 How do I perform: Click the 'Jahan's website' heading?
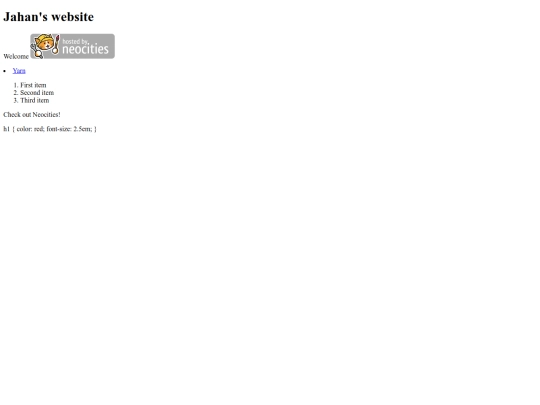pos(49,17)
